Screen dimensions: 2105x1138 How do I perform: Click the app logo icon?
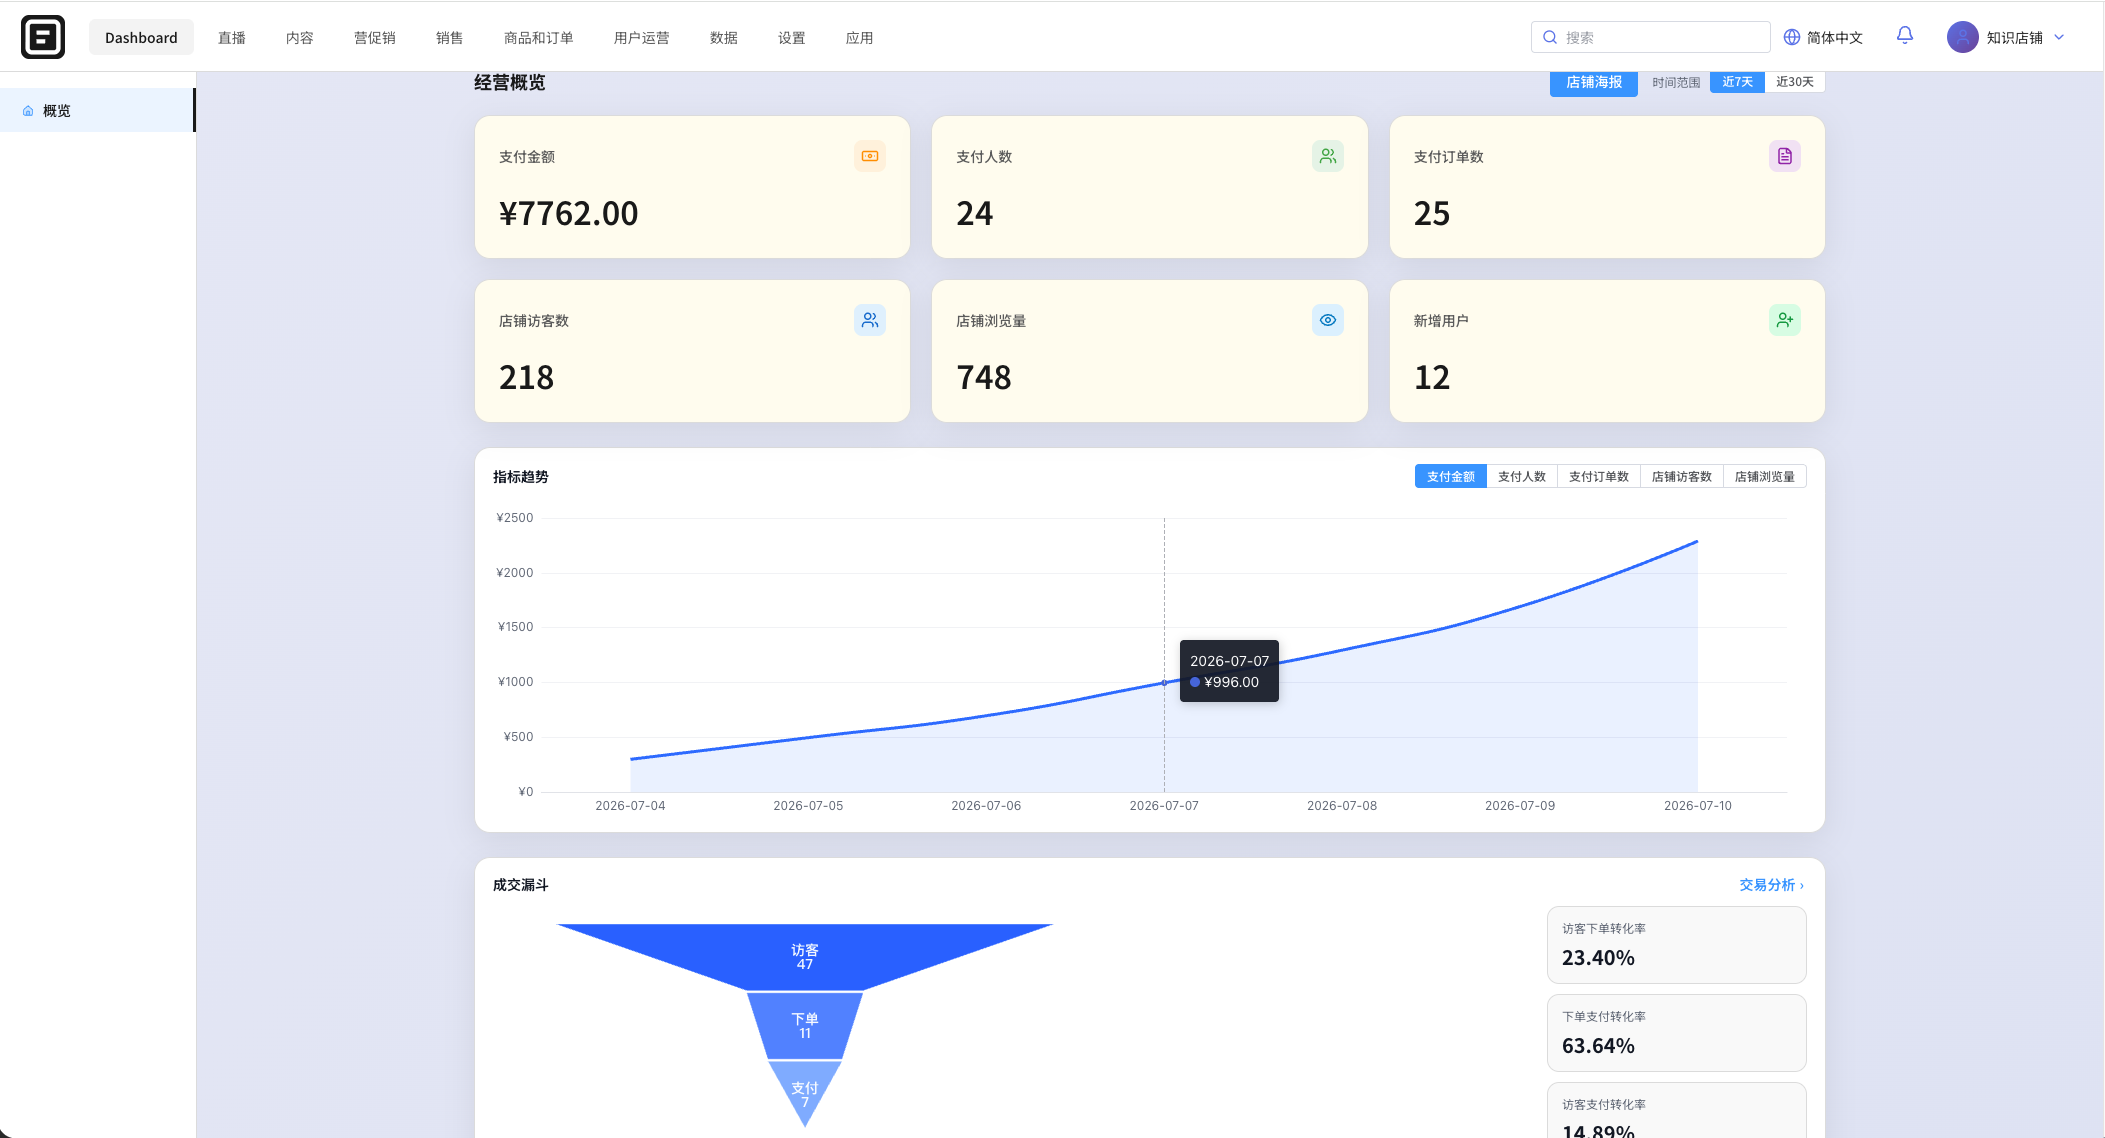[x=43, y=37]
